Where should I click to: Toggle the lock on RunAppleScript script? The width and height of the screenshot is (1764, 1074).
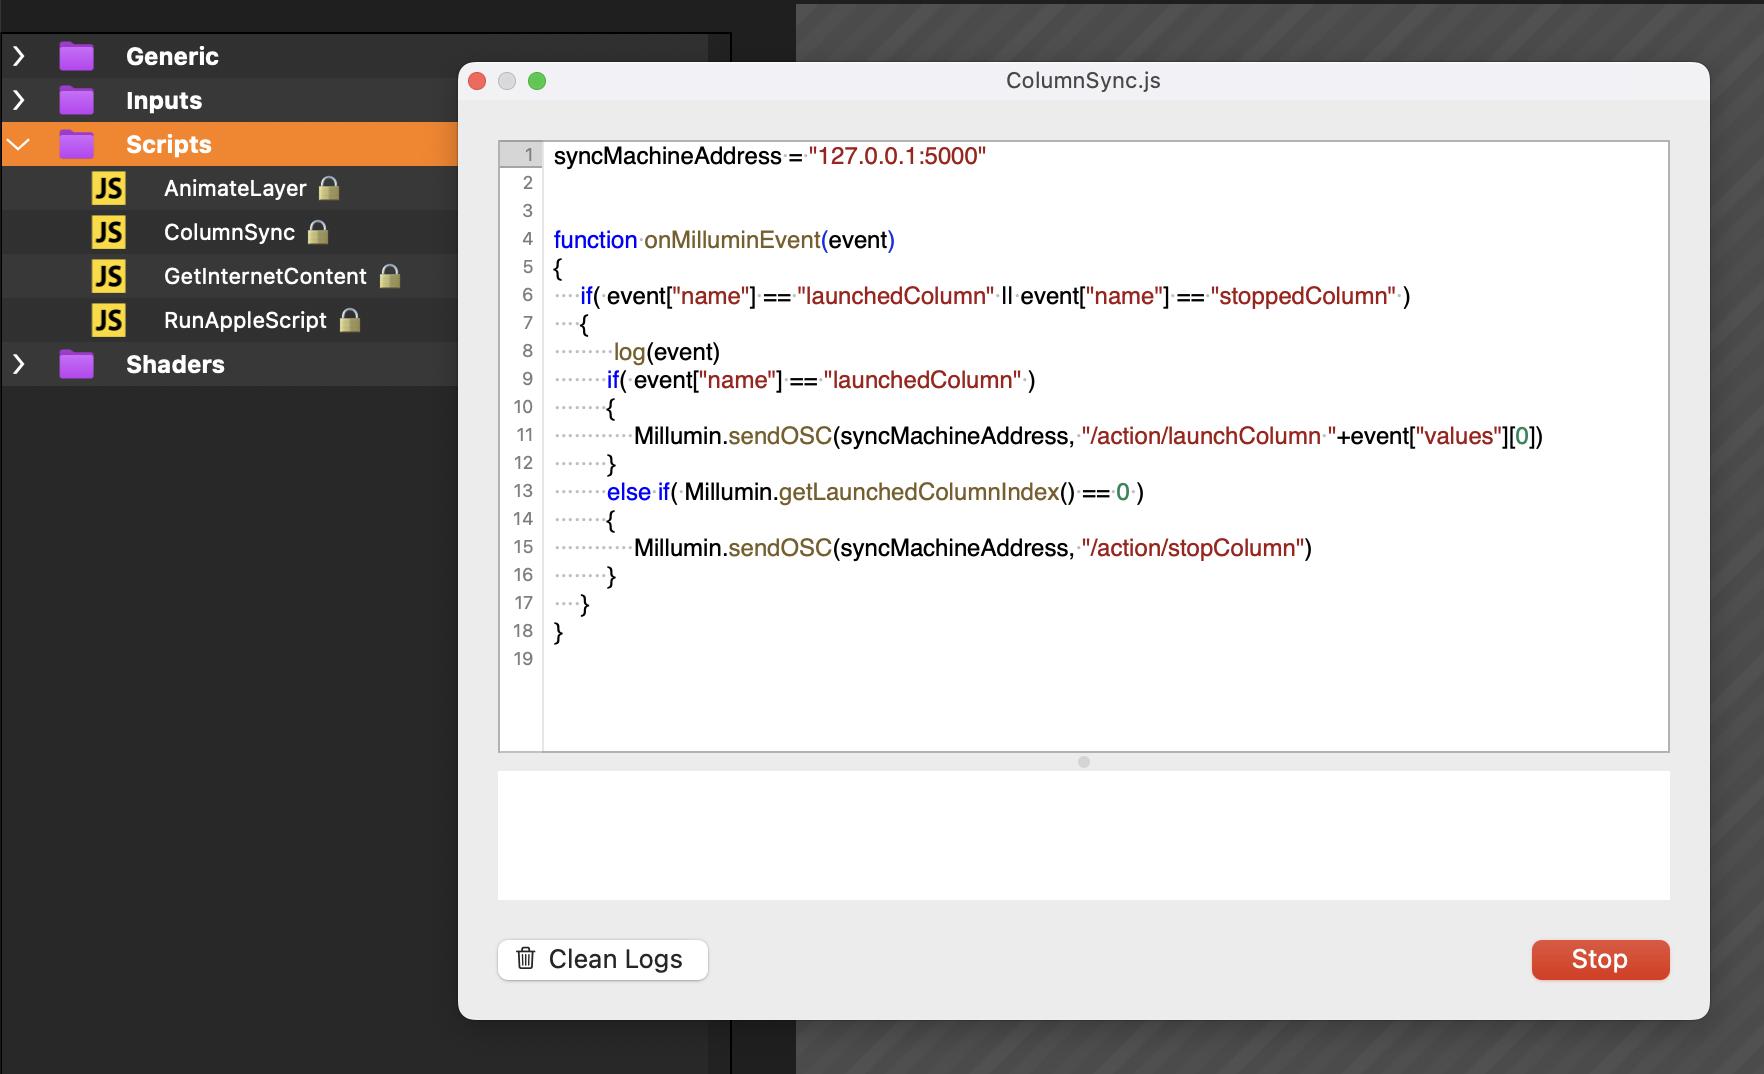click(349, 320)
